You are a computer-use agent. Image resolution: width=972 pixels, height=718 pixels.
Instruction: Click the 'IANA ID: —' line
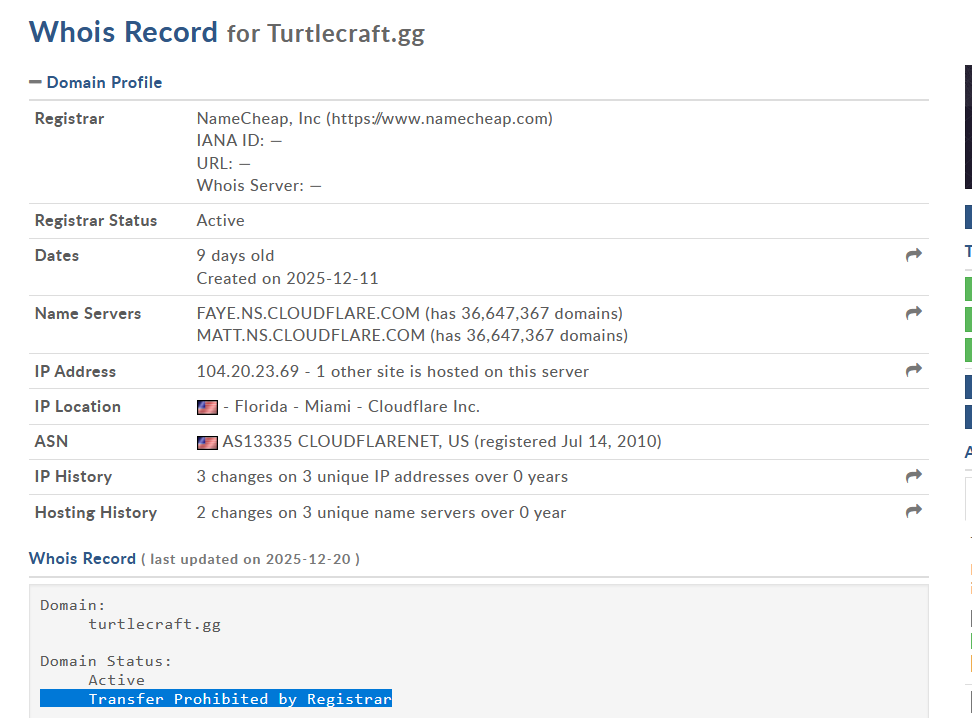239,141
